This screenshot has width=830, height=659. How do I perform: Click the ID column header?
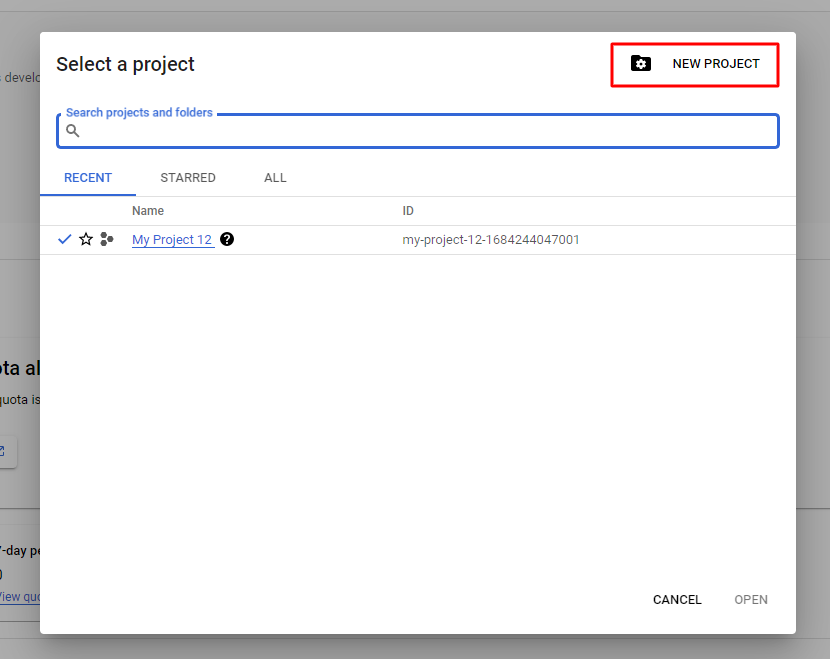click(408, 211)
